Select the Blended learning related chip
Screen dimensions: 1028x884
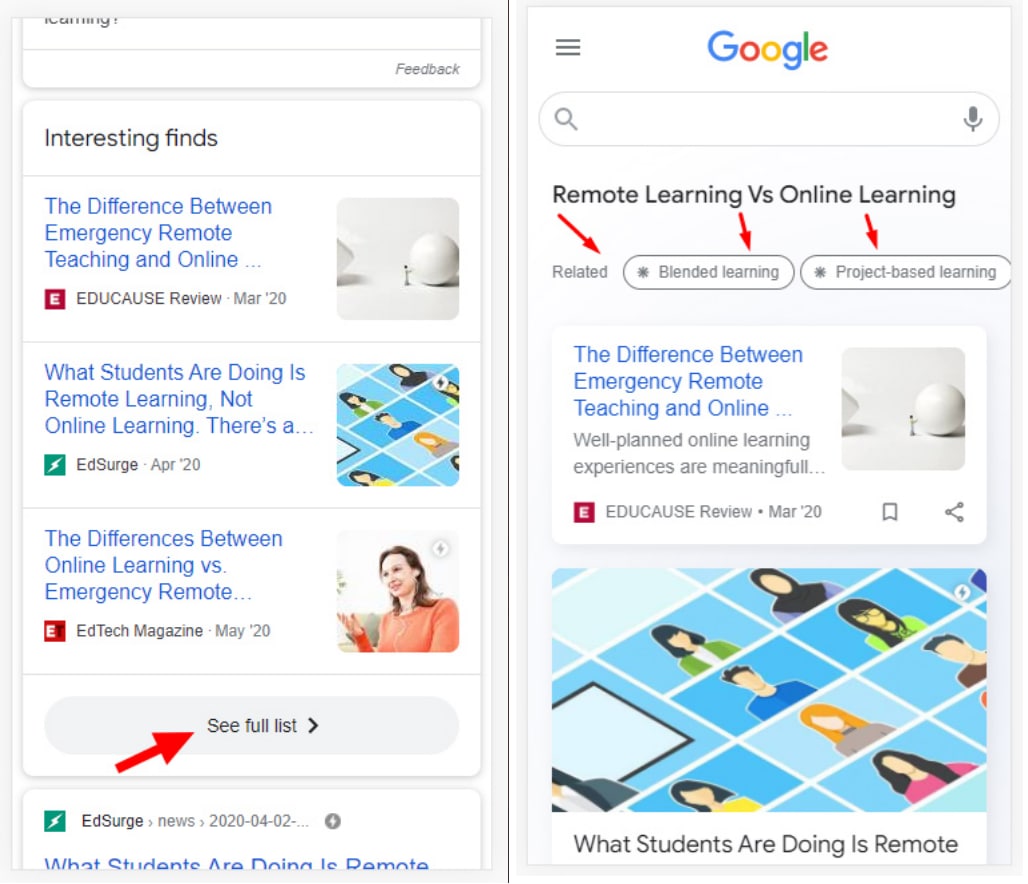click(x=711, y=273)
